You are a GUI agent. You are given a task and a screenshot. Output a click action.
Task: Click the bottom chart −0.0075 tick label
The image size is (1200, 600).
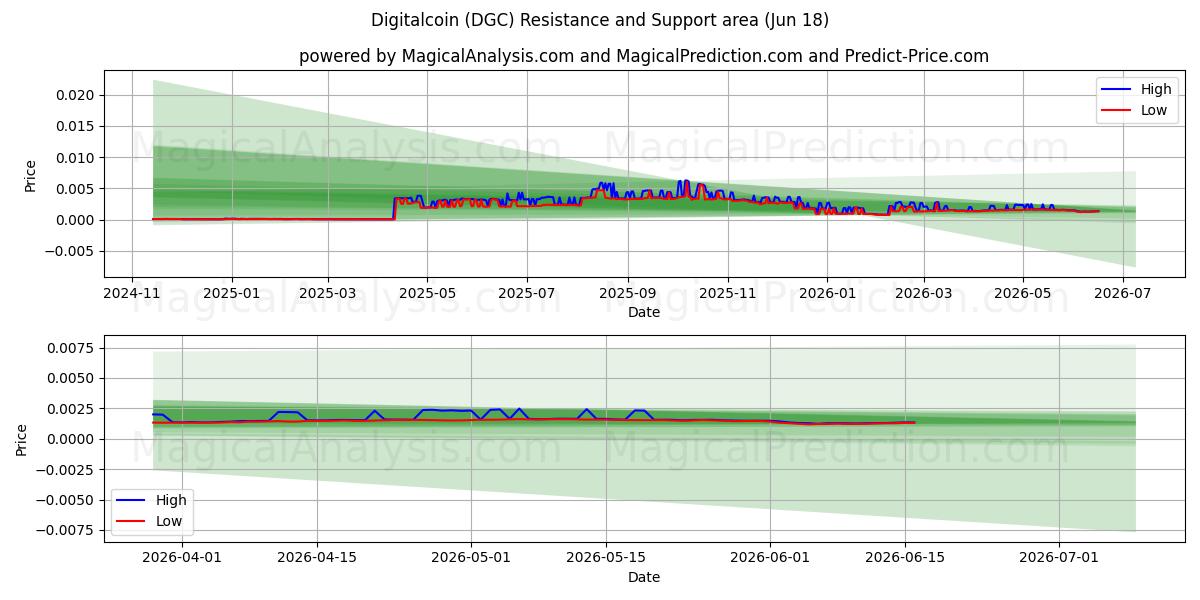coord(65,531)
